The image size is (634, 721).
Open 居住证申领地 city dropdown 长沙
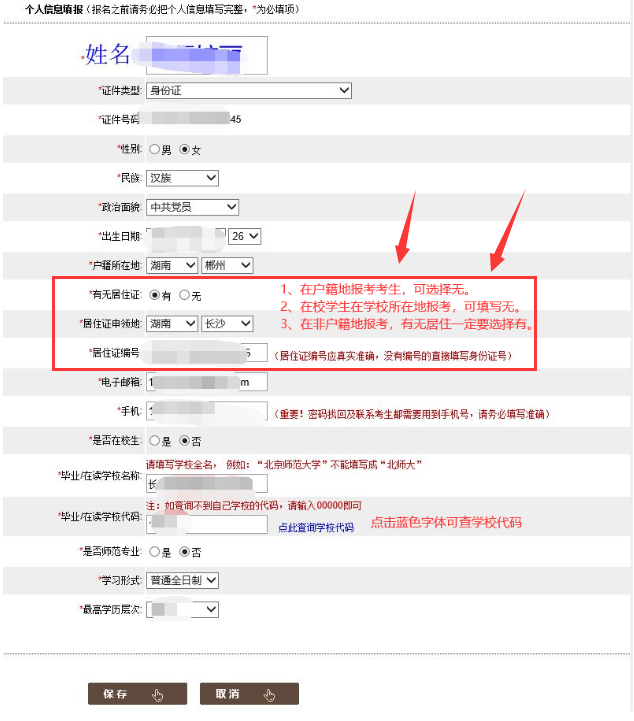227,324
